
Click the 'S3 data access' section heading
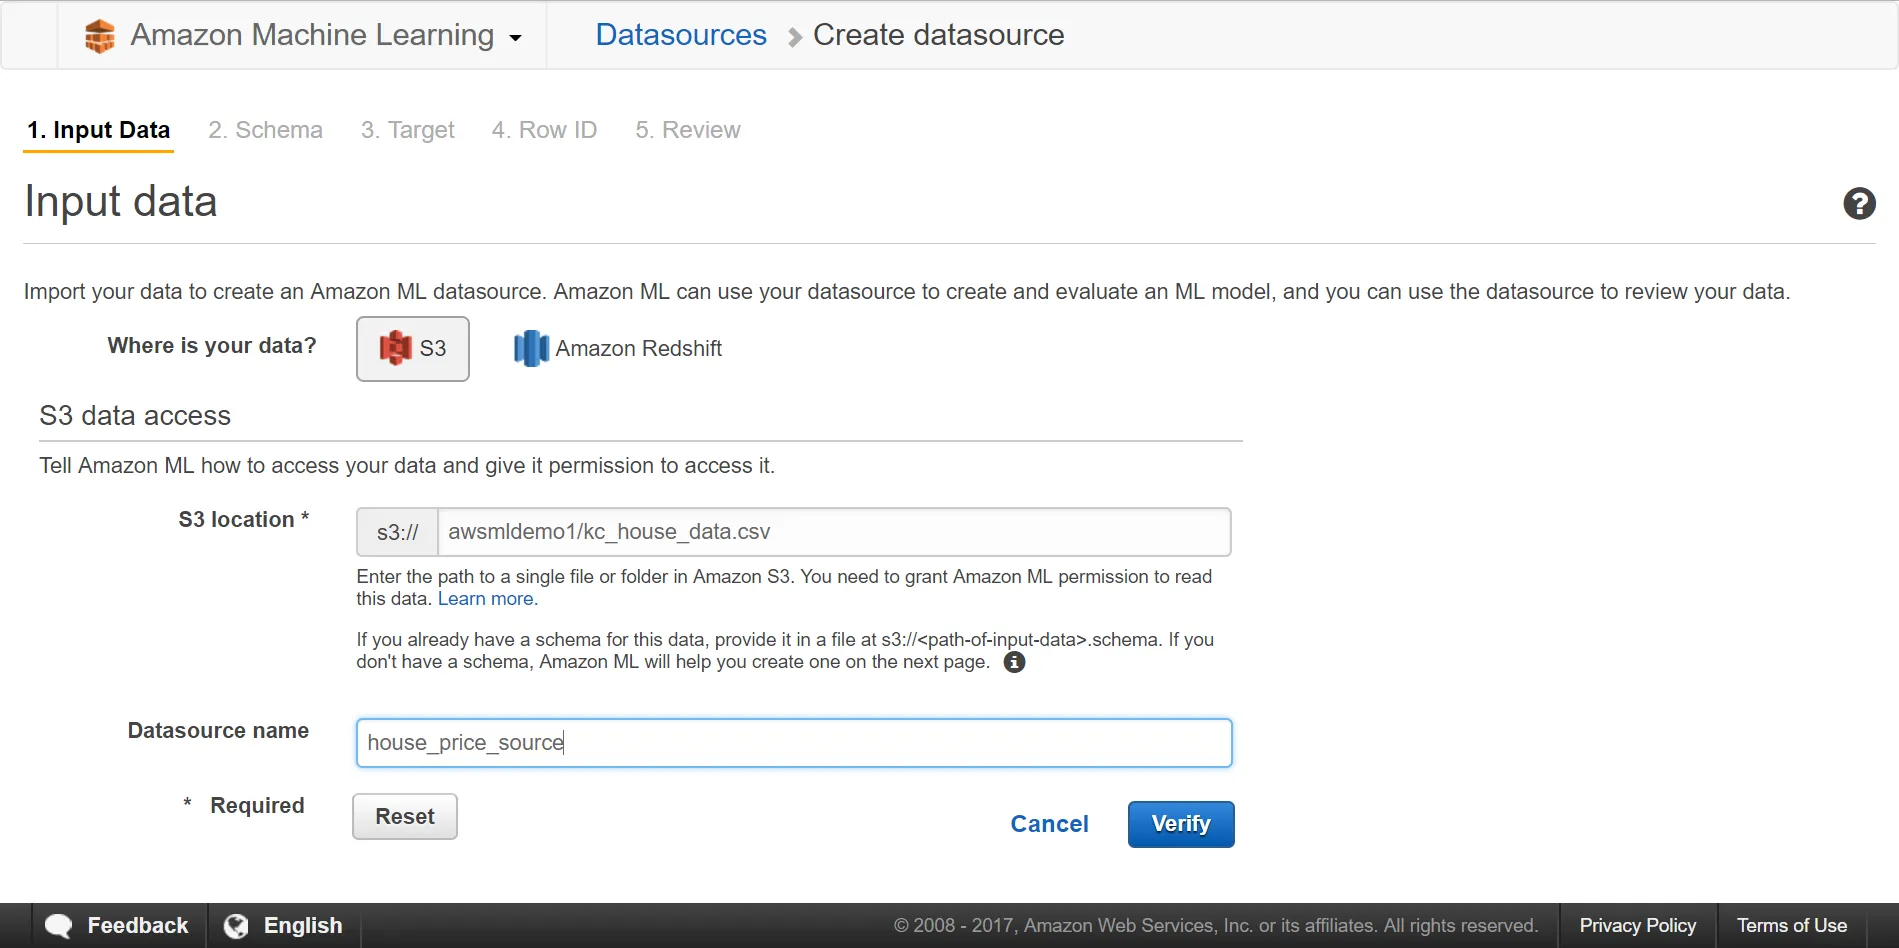coord(135,416)
